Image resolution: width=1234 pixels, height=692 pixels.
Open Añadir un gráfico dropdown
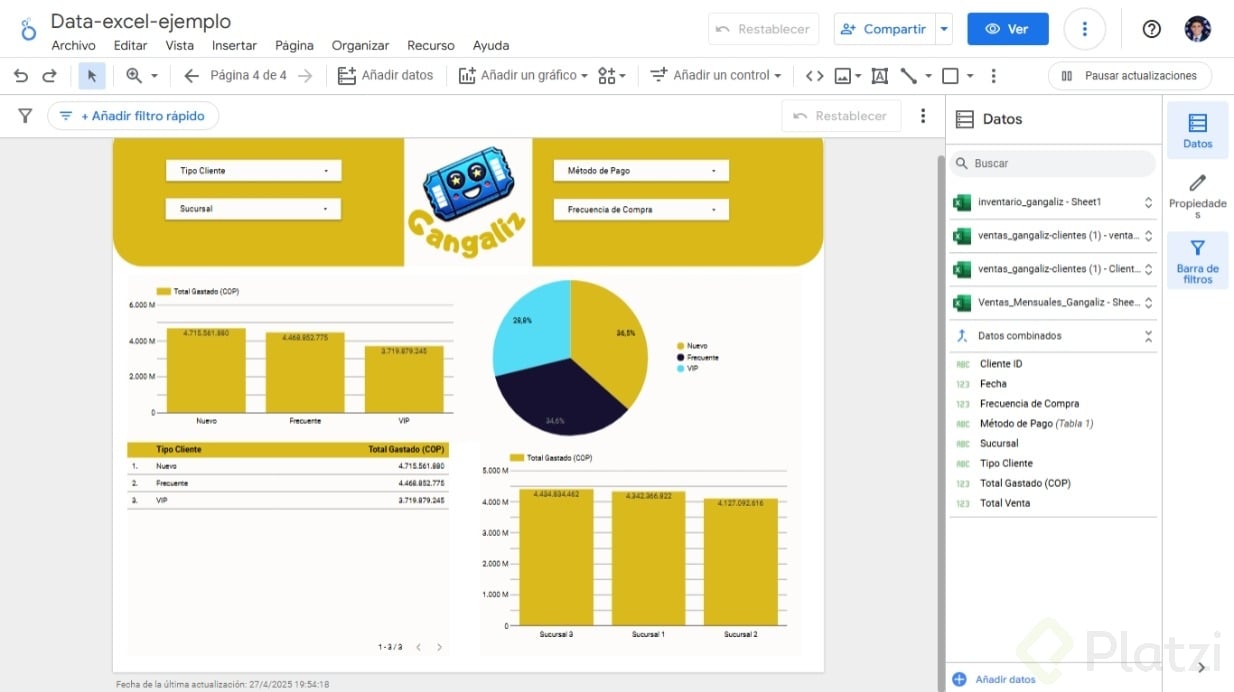coord(523,76)
